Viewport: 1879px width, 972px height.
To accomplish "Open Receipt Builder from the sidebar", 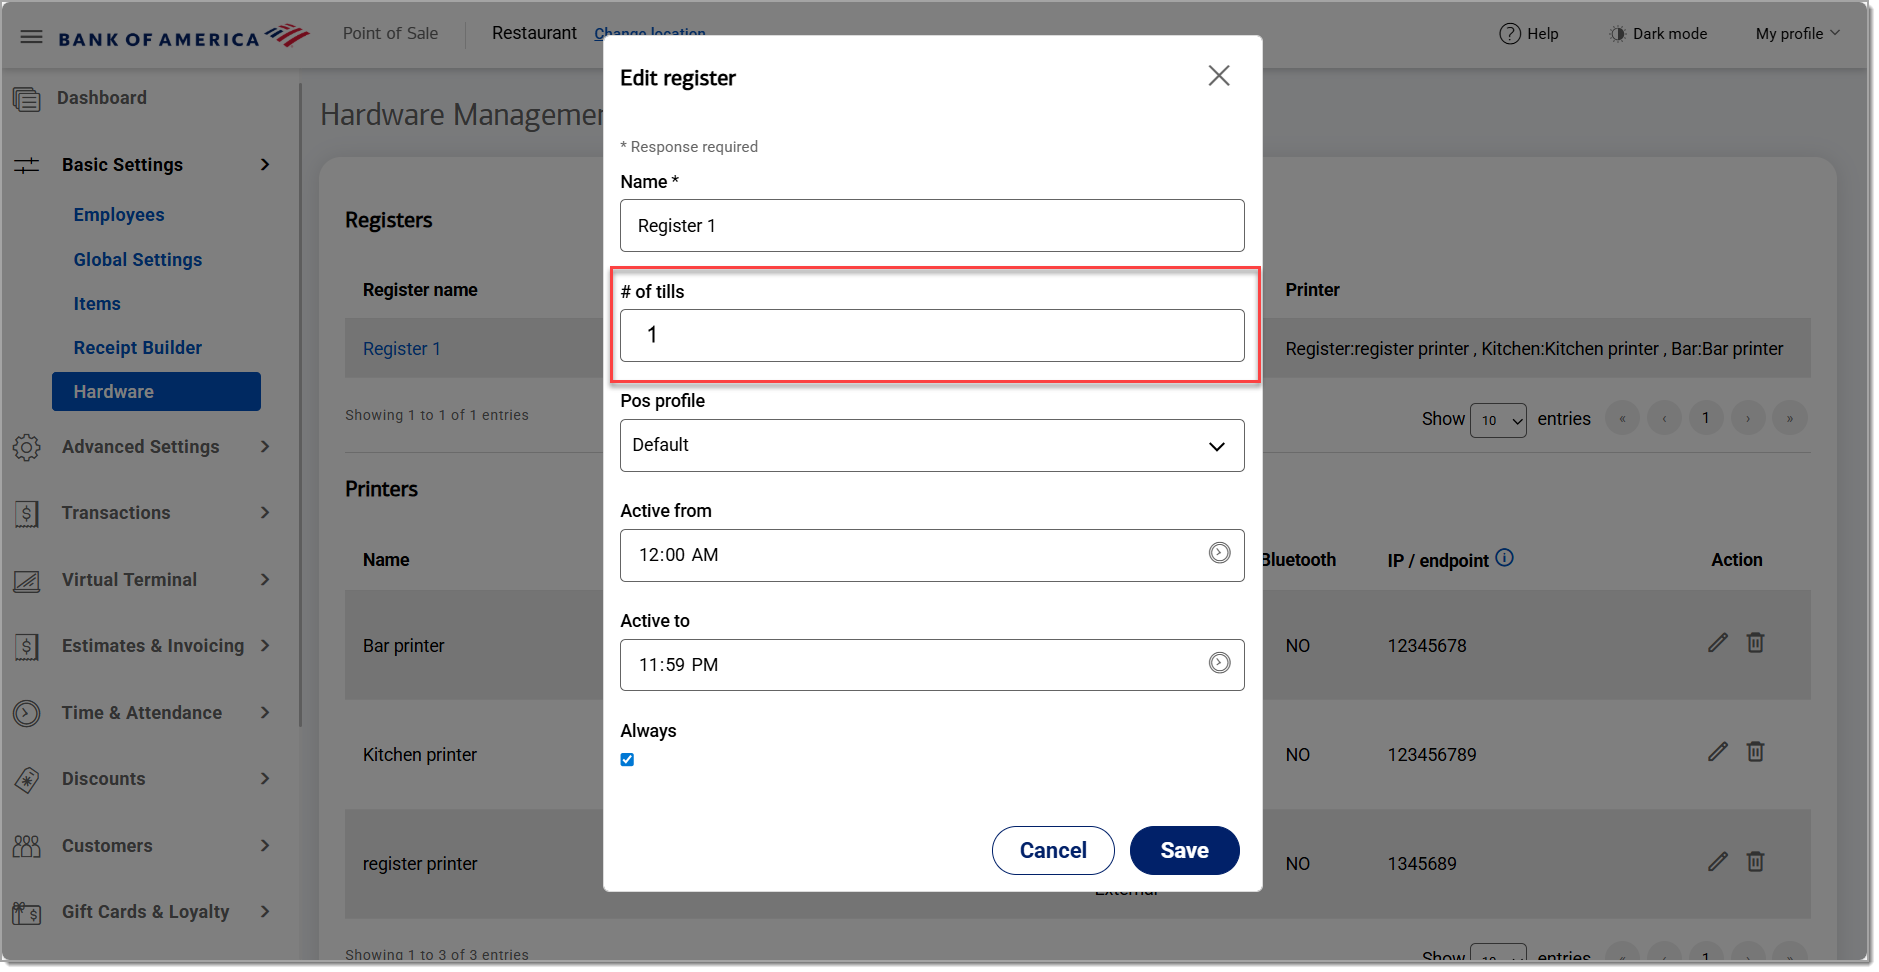I will 138,348.
